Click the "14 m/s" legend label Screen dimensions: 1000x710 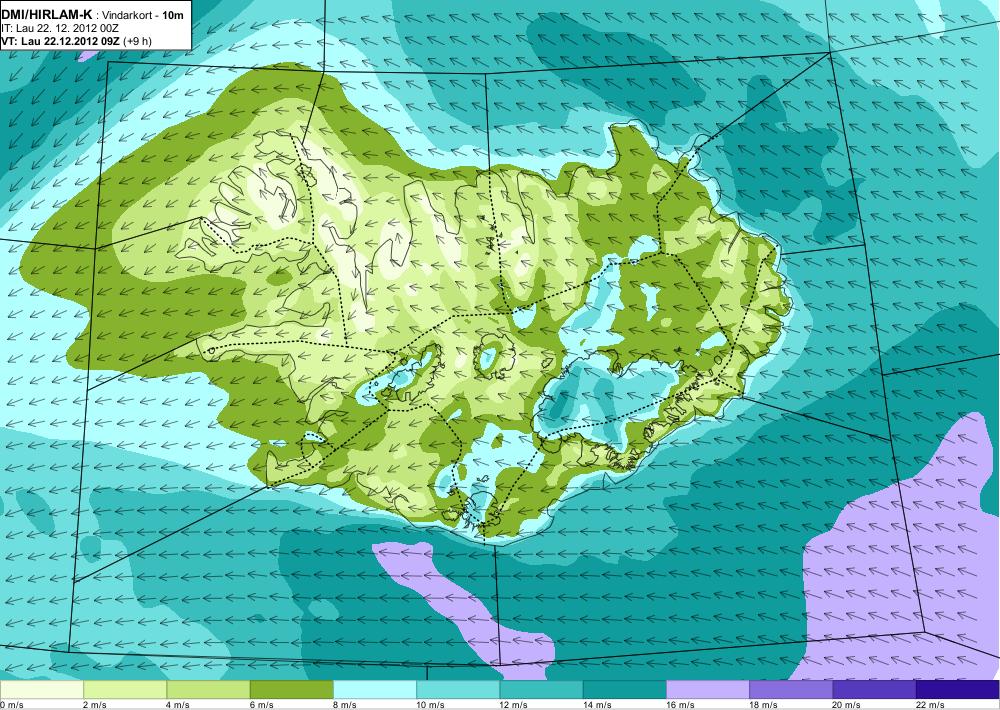tap(597, 705)
